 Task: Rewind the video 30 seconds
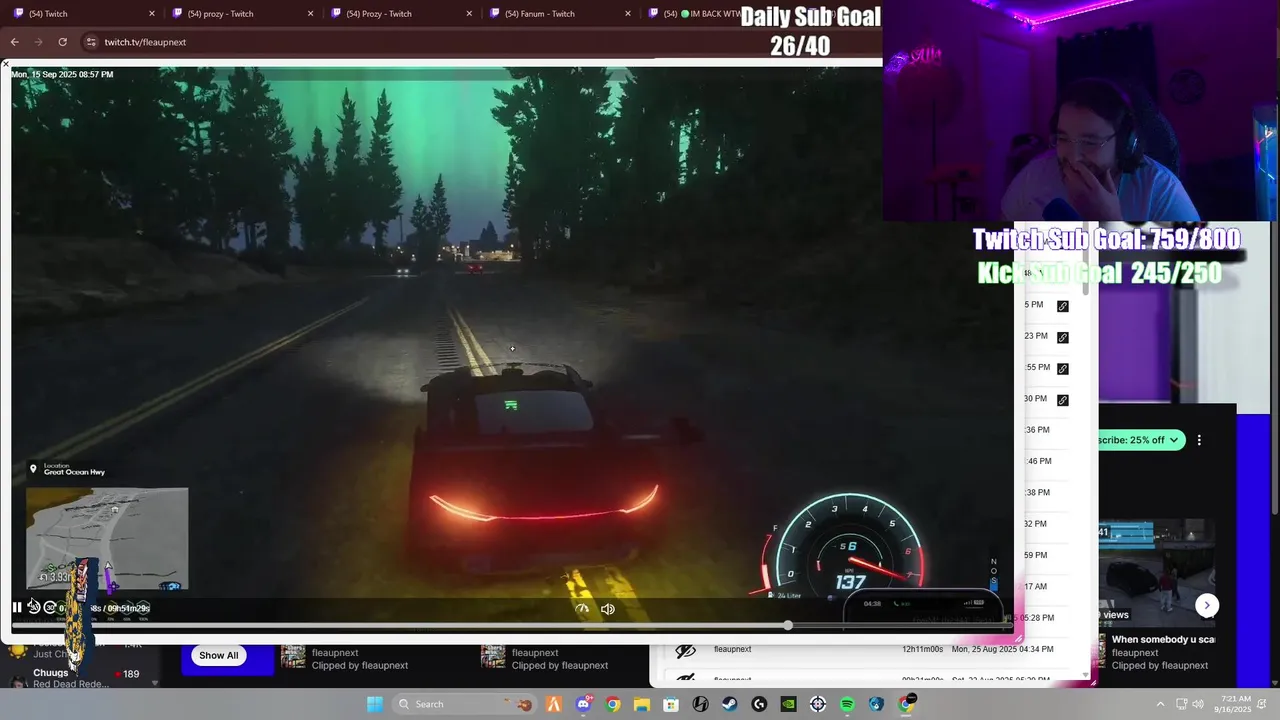pos(33,607)
